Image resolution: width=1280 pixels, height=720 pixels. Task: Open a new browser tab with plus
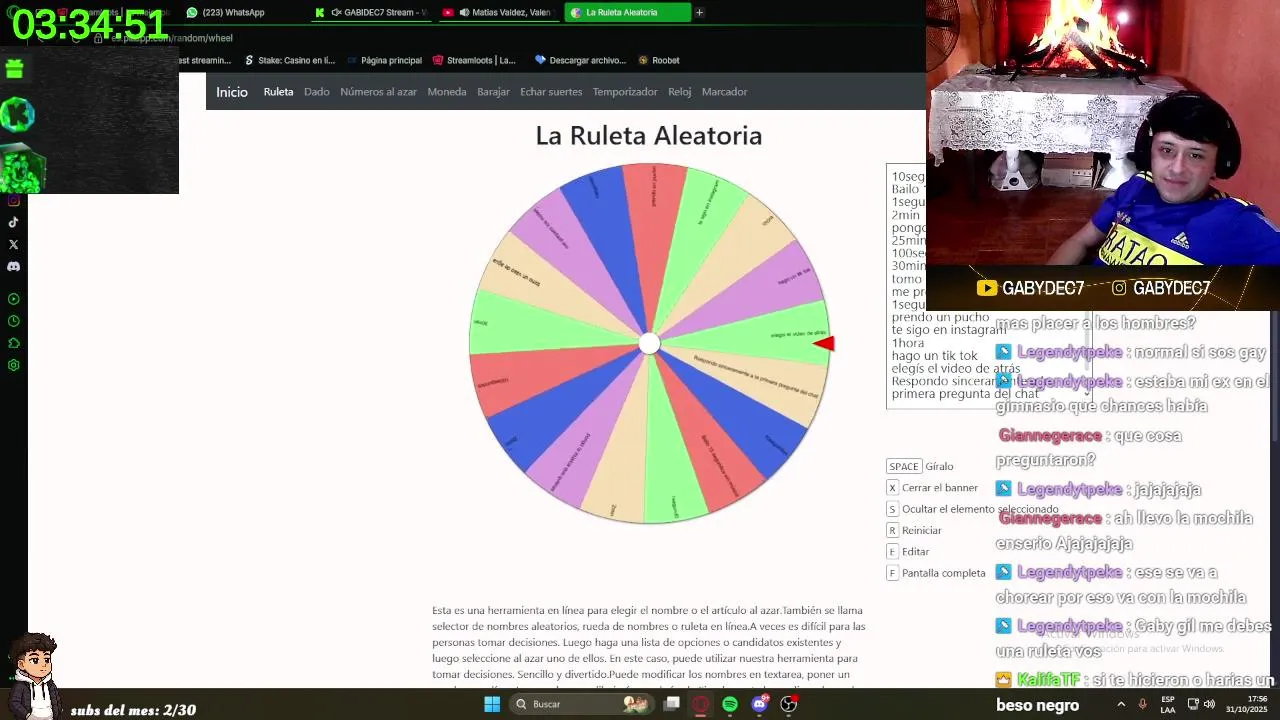pyautogui.click(x=699, y=12)
